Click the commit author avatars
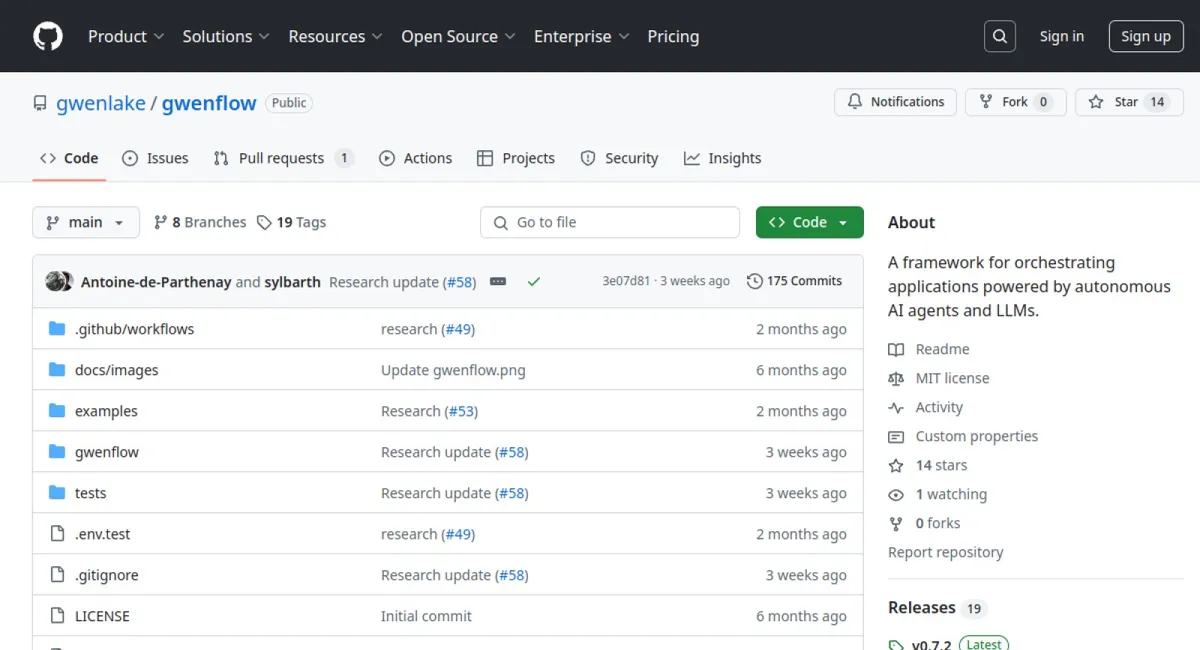This screenshot has width=1200, height=650. click(x=59, y=281)
